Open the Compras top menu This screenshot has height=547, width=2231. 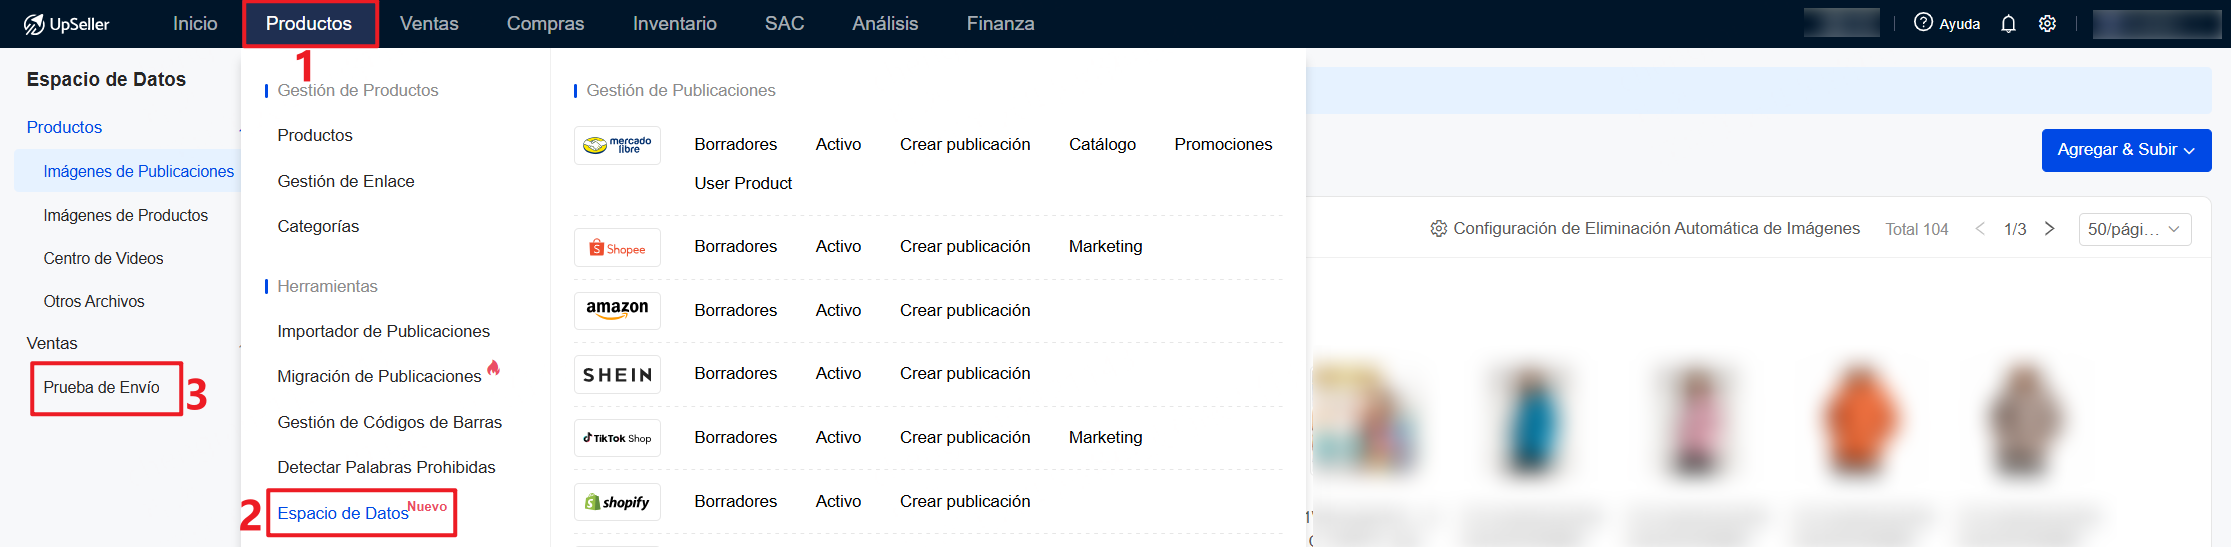[545, 24]
